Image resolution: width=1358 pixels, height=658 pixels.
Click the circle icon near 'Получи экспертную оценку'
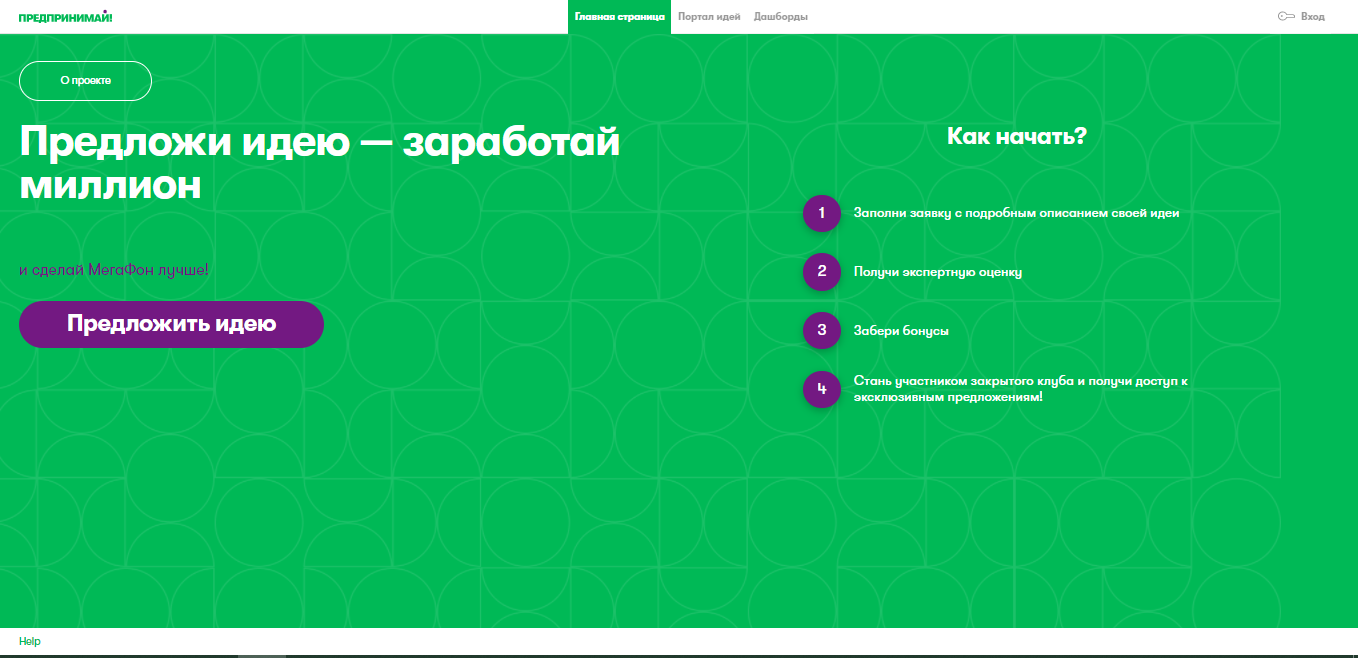pyautogui.click(x=821, y=272)
